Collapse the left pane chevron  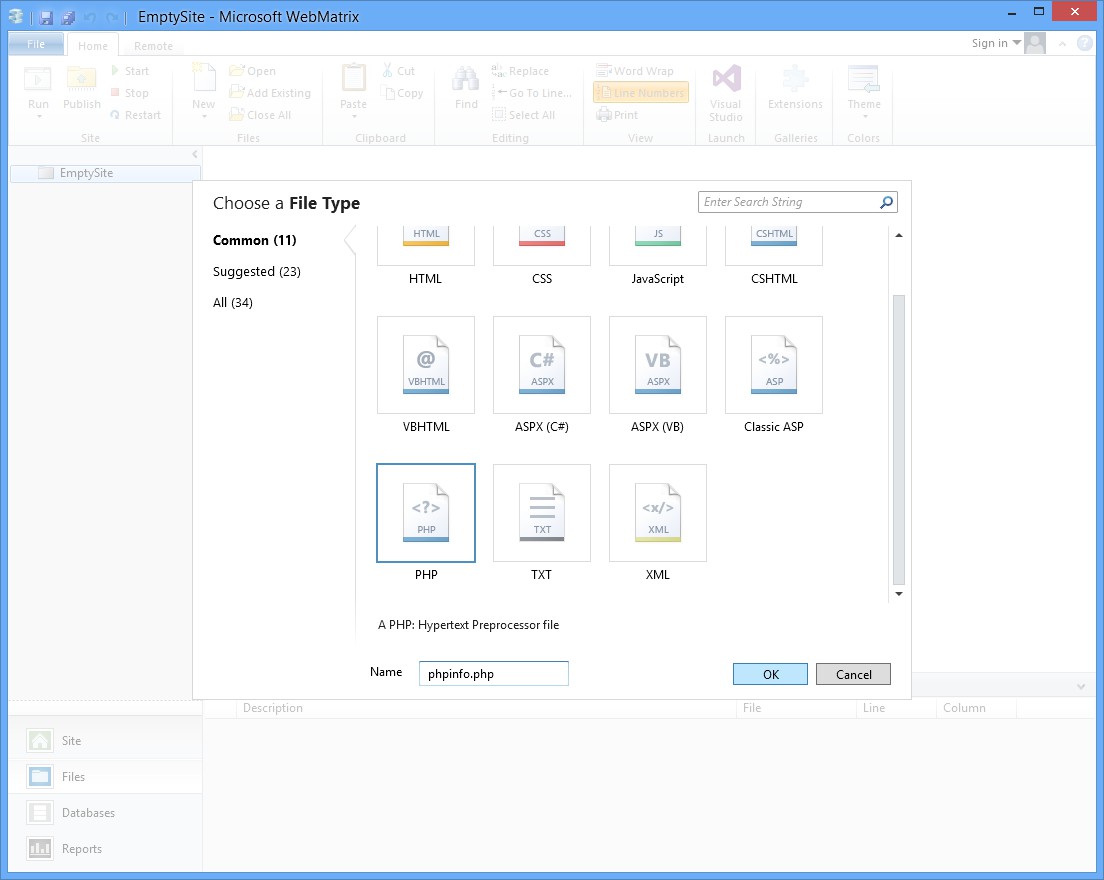pyautogui.click(x=195, y=154)
